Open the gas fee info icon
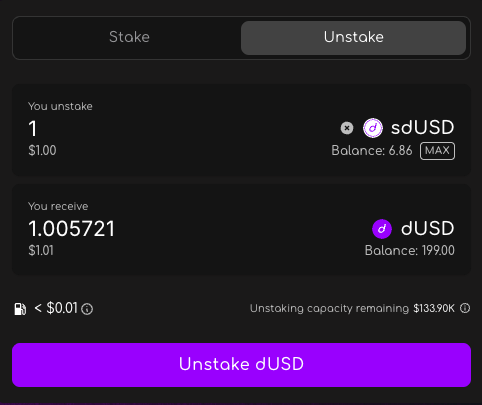 (x=87, y=309)
